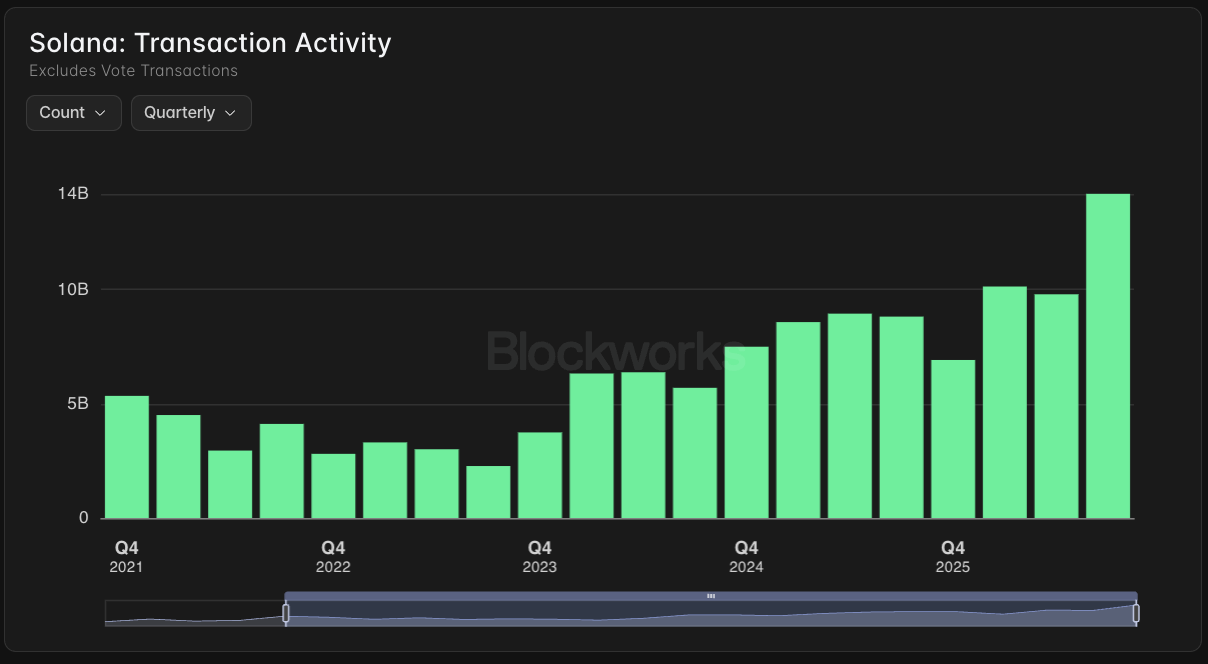Click the bar above Q4 2023 label
Screen dimensions: 1208x664
point(540,475)
